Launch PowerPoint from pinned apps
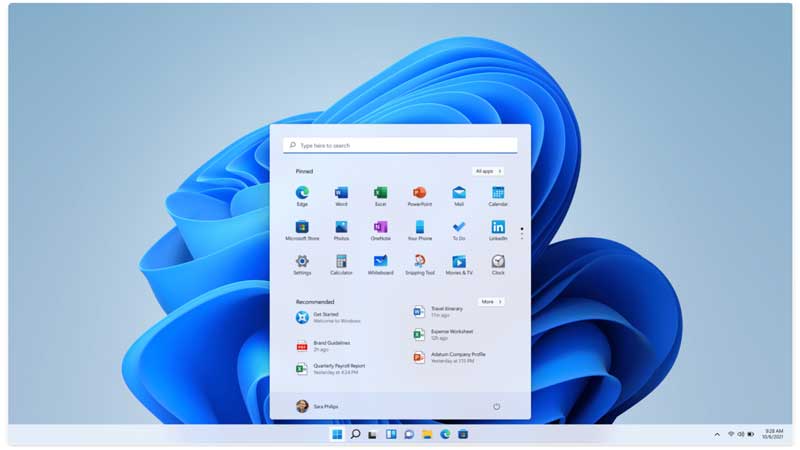800x450 pixels. (x=419, y=196)
